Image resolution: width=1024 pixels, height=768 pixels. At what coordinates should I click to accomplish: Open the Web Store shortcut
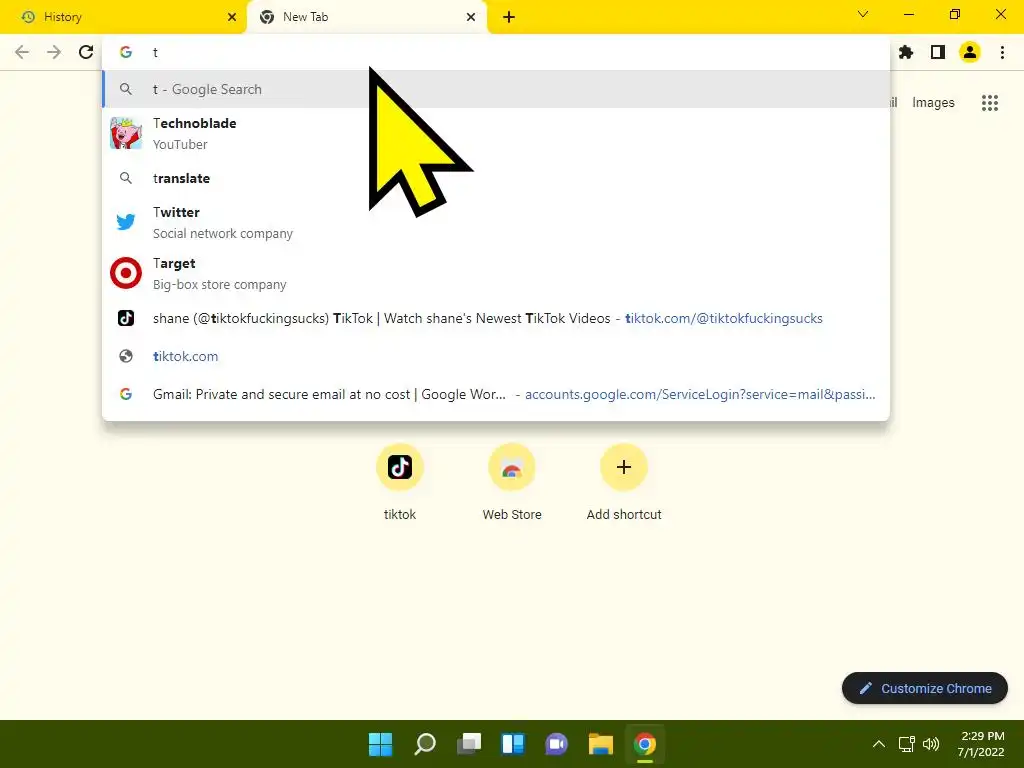(512, 482)
